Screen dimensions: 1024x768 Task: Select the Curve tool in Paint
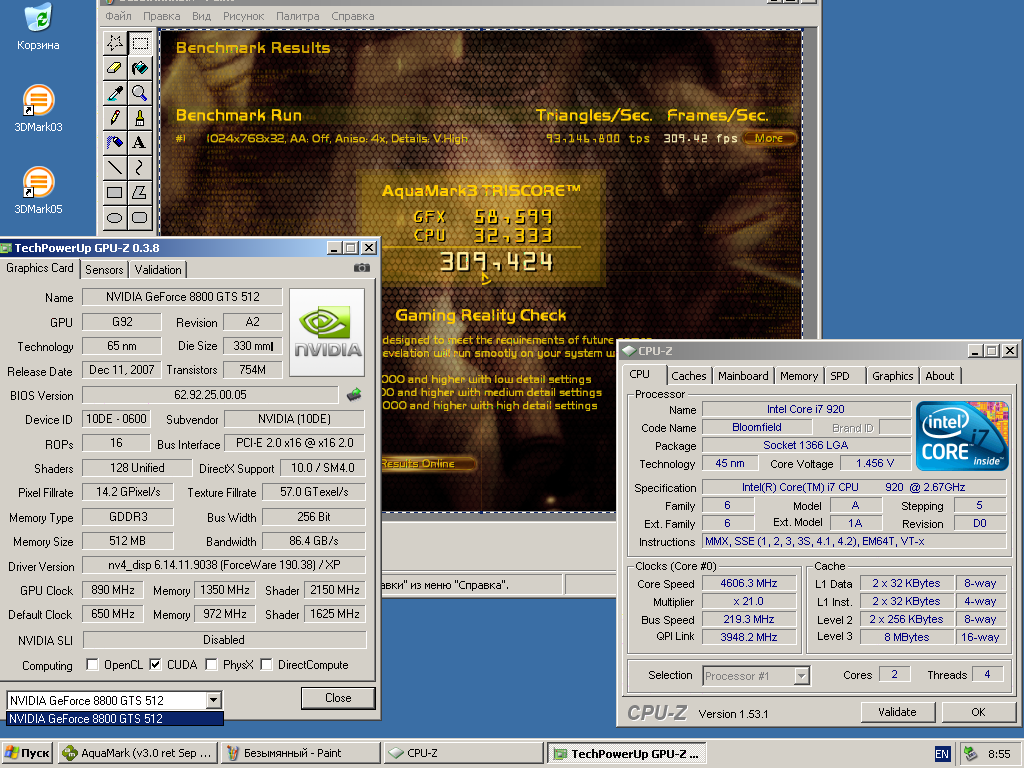click(x=140, y=168)
